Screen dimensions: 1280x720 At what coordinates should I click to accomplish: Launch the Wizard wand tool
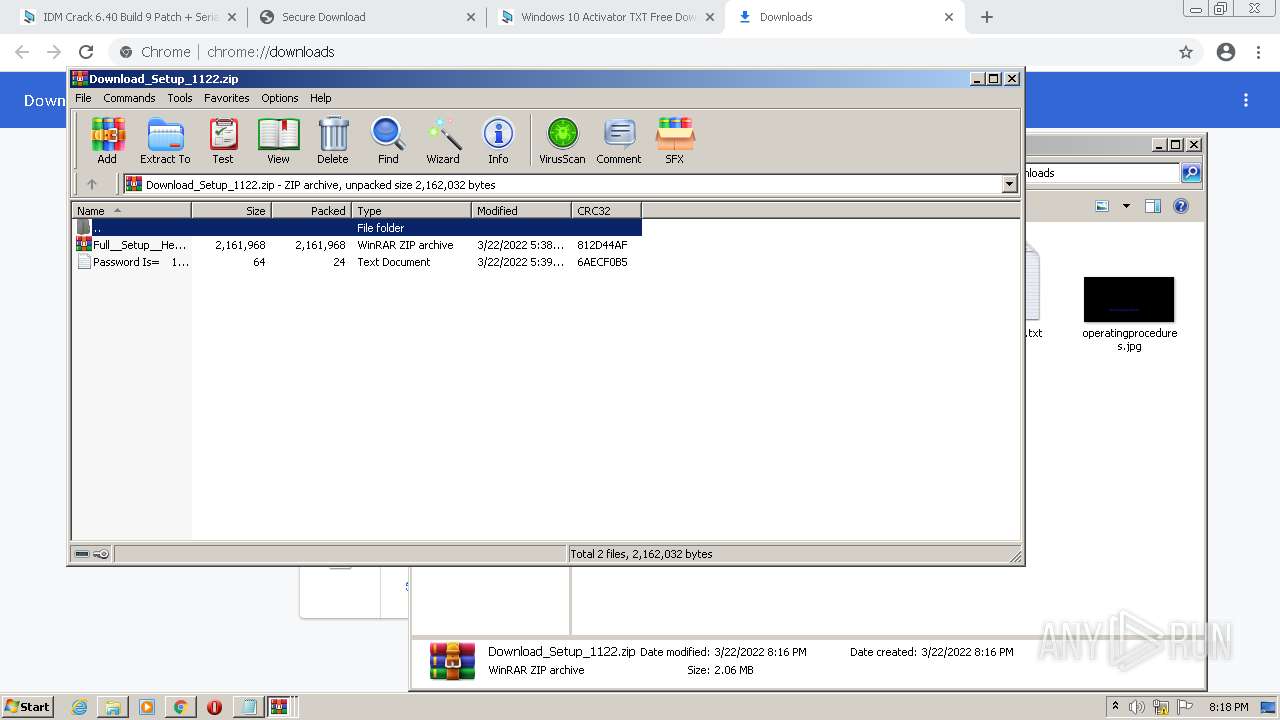coord(443,140)
